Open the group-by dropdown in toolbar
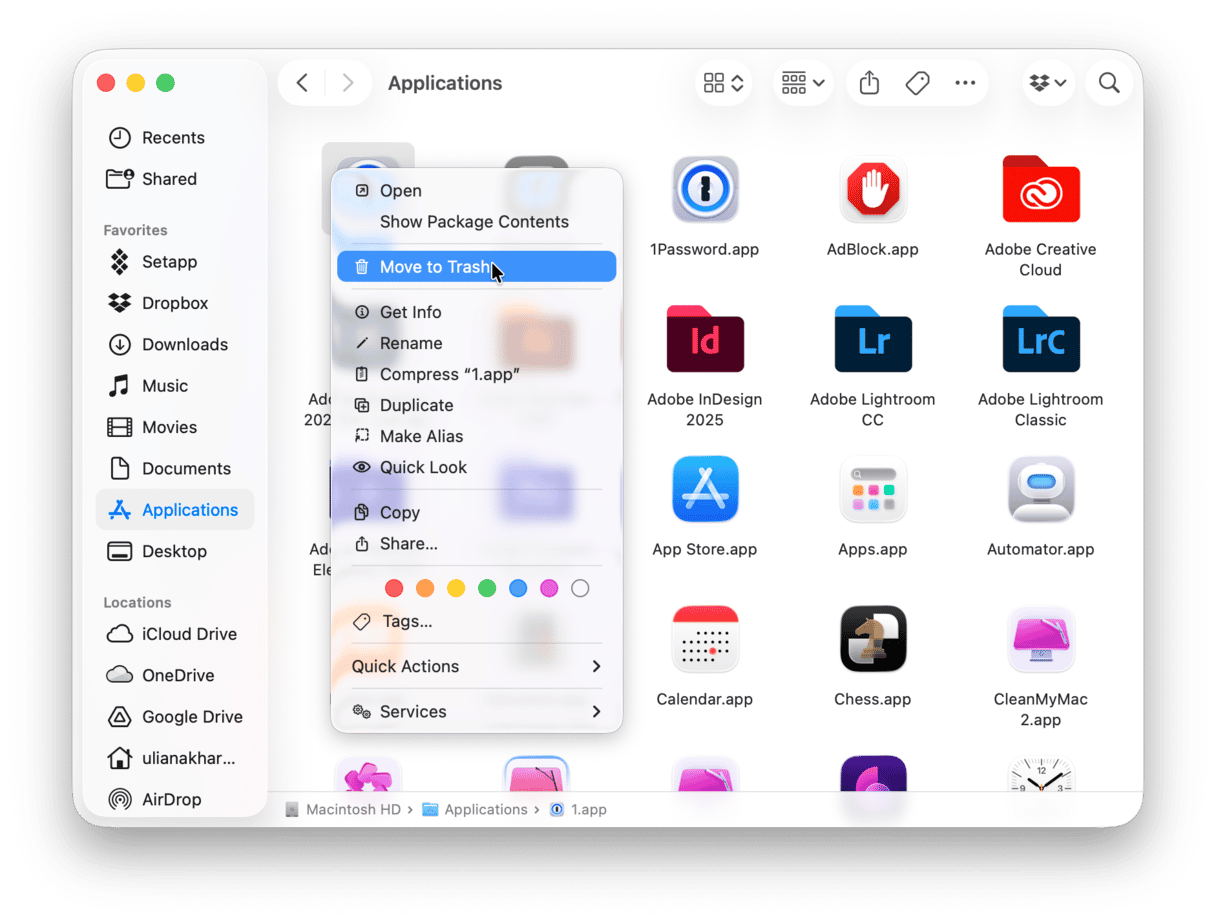1216x923 pixels. tap(803, 83)
